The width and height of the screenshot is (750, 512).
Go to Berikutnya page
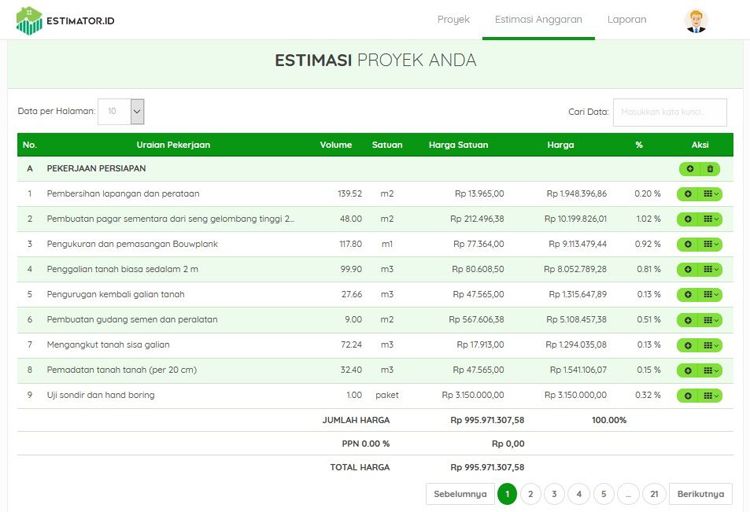point(700,494)
